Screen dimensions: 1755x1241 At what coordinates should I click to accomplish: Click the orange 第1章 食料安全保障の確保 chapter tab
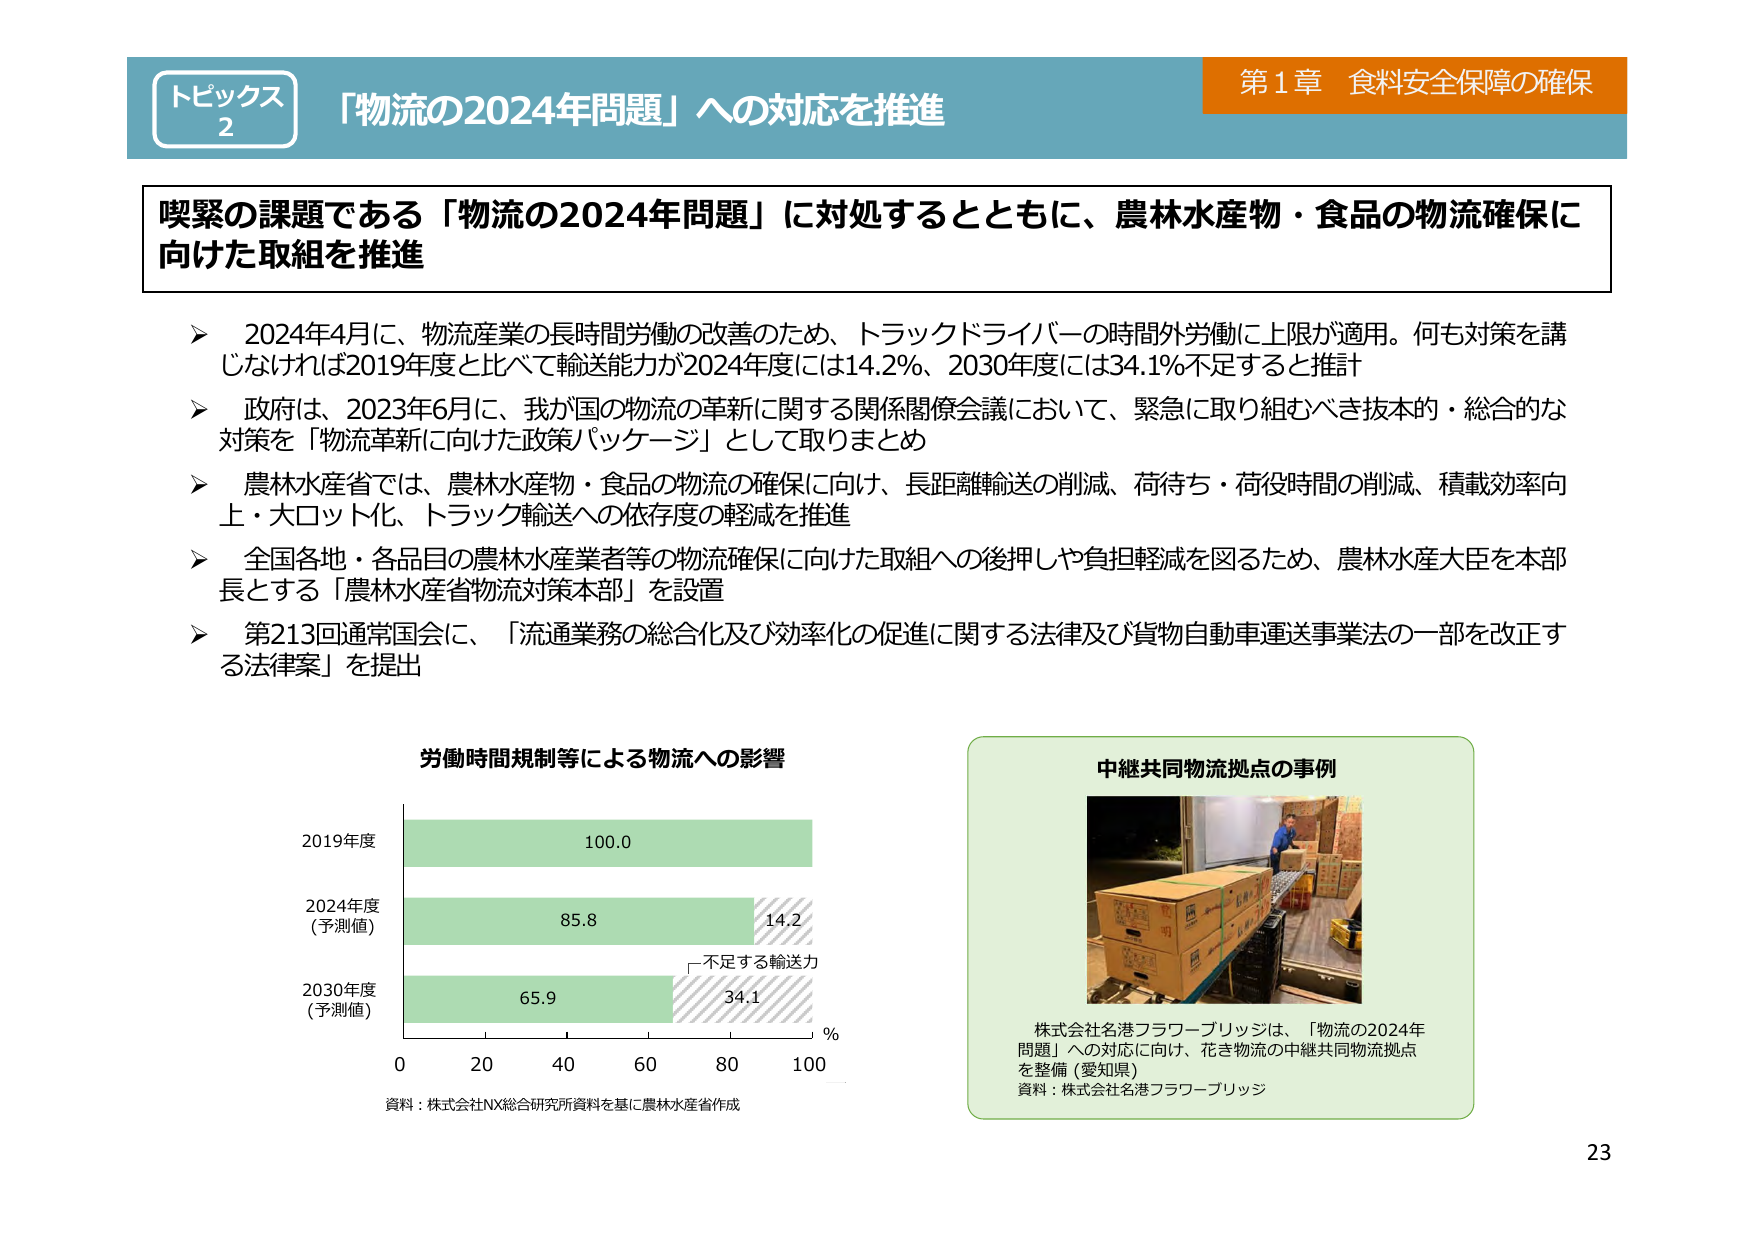[1414, 84]
